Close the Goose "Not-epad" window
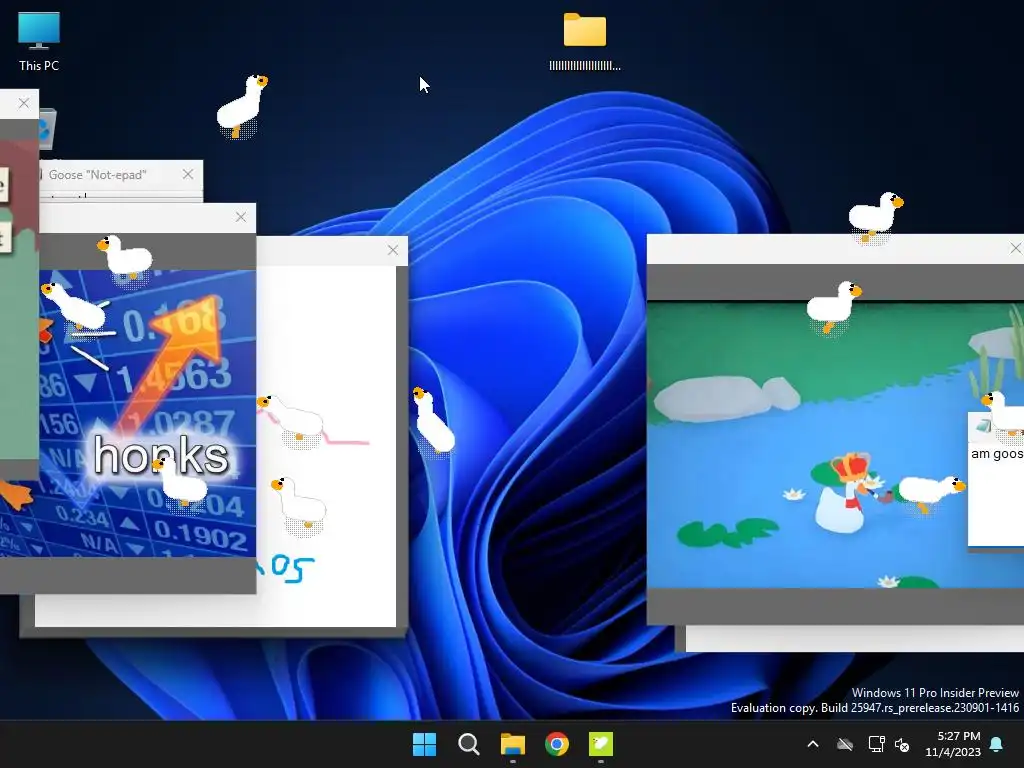Viewport: 1024px width, 768px height. pyautogui.click(x=188, y=174)
